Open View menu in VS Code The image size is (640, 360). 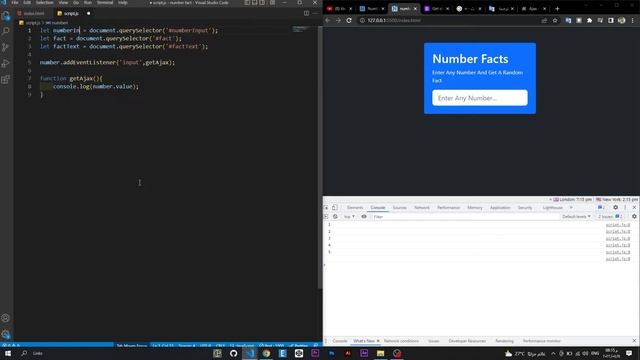(63, 2)
